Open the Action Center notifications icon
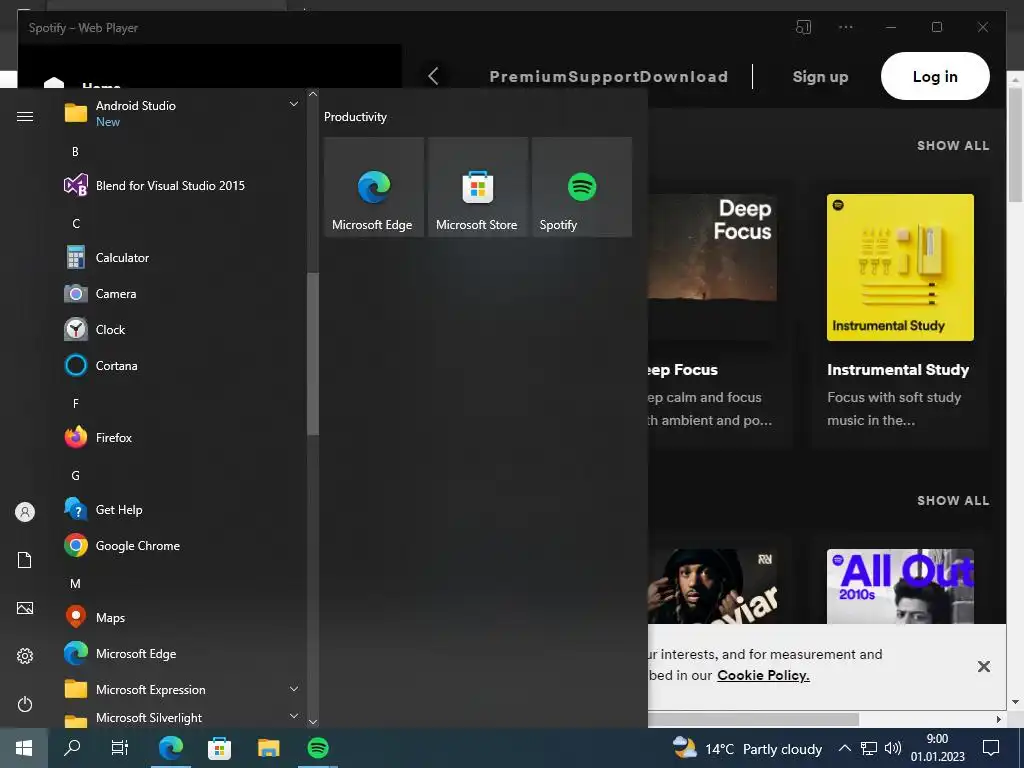The width and height of the screenshot is (1024, 768). pos(991,748)
